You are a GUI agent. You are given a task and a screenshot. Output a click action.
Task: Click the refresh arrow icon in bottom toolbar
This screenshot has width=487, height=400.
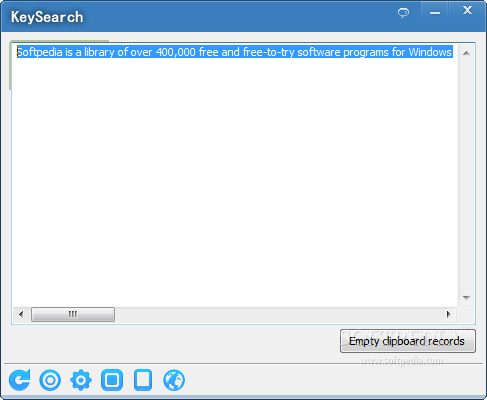(x=20, y=380)
